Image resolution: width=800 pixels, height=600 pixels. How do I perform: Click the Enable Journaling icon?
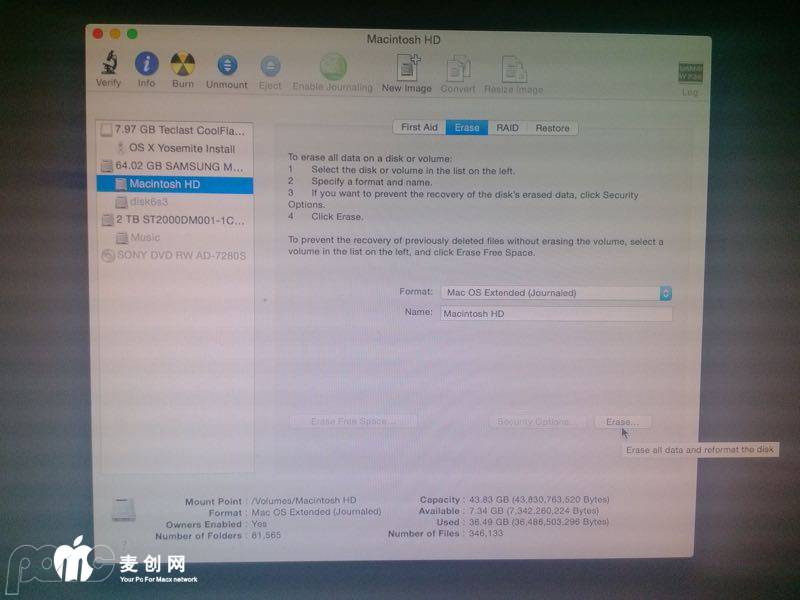click(332, 67)
